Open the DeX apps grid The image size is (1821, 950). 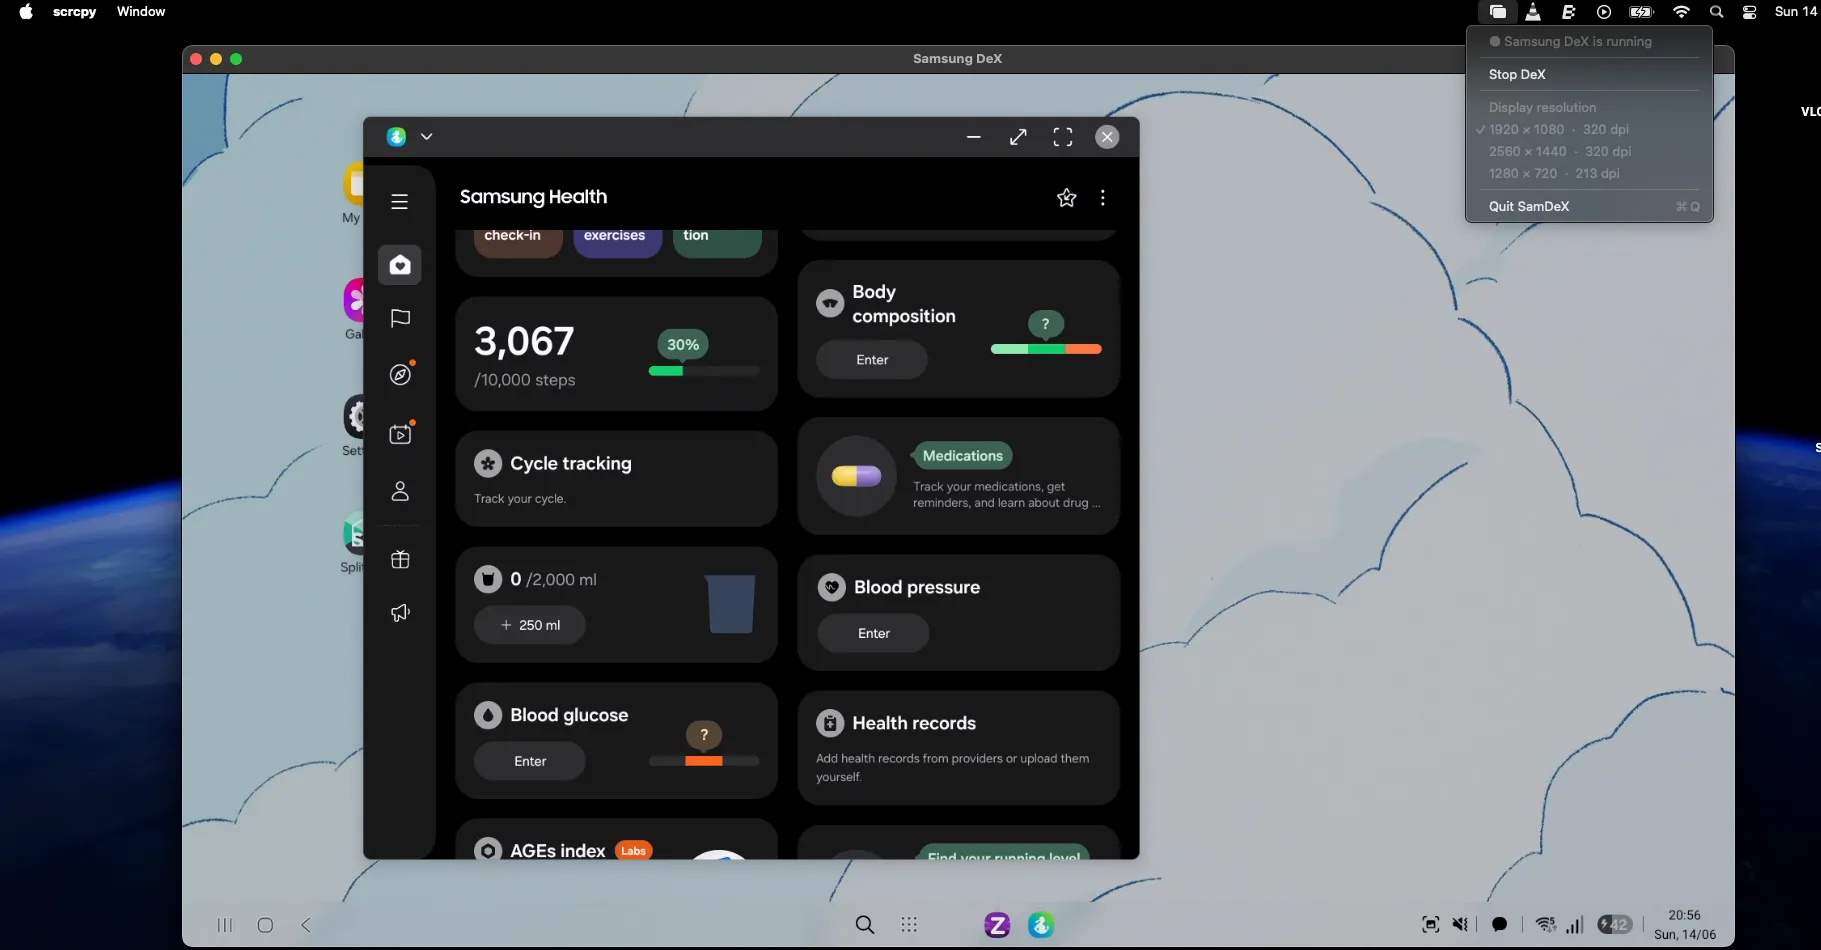909,925
